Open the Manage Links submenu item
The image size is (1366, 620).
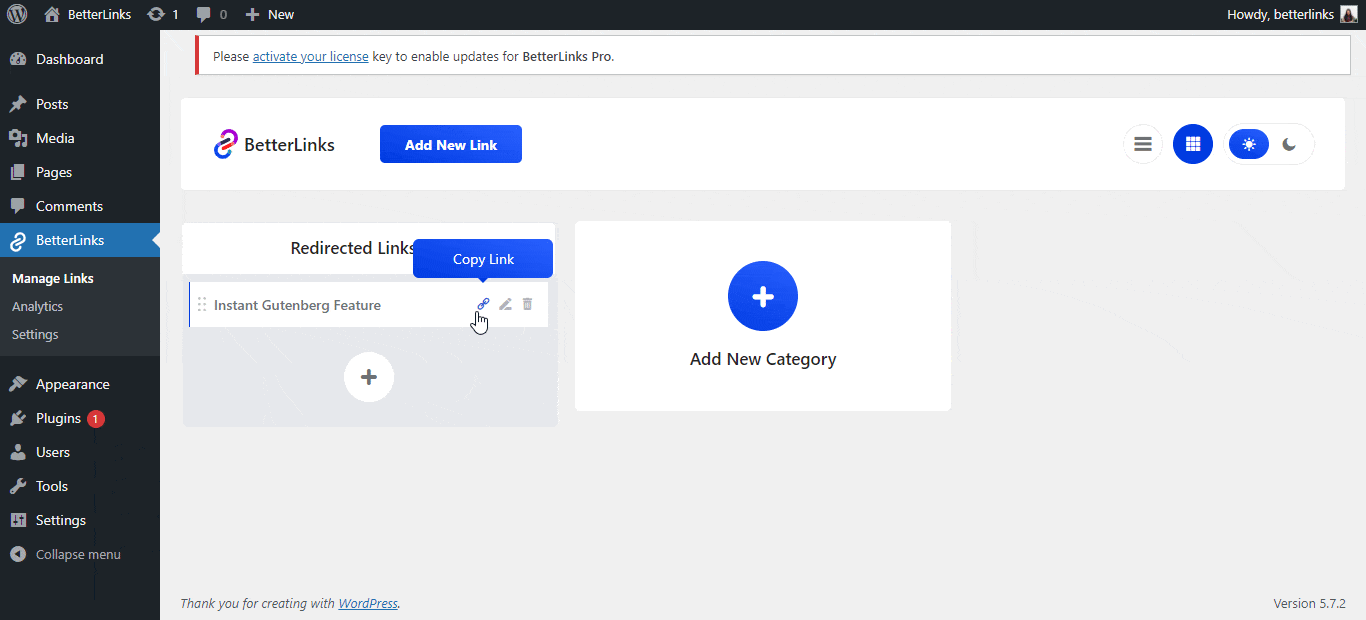pos(53,278)
